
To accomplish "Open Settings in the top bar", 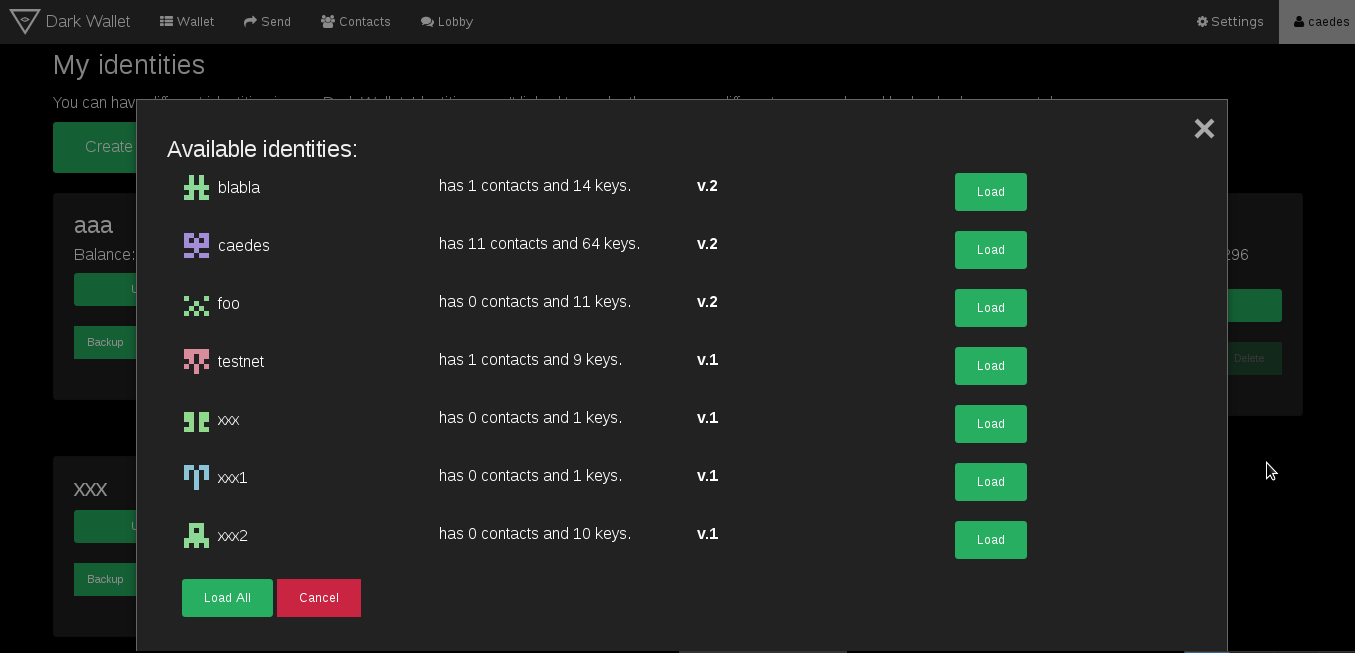I will click(1230, 21).
